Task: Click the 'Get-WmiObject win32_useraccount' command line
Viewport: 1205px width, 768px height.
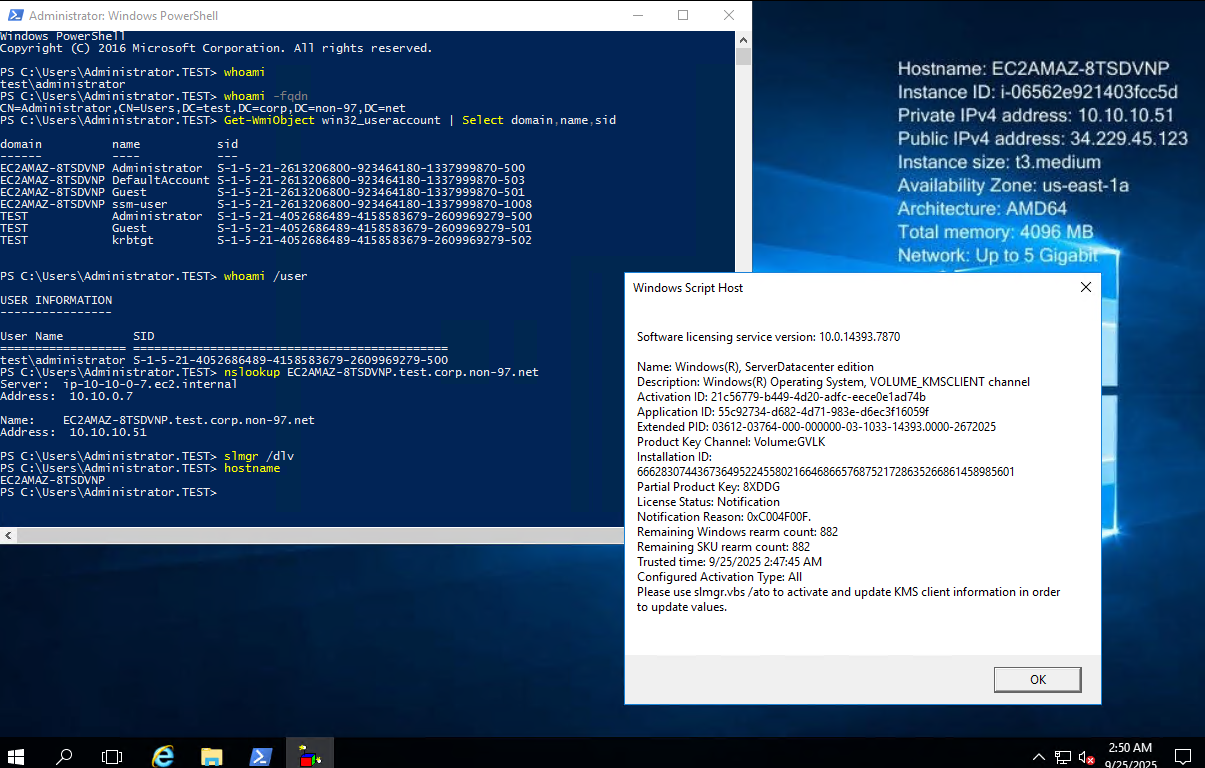Action: tap(308, 120)
